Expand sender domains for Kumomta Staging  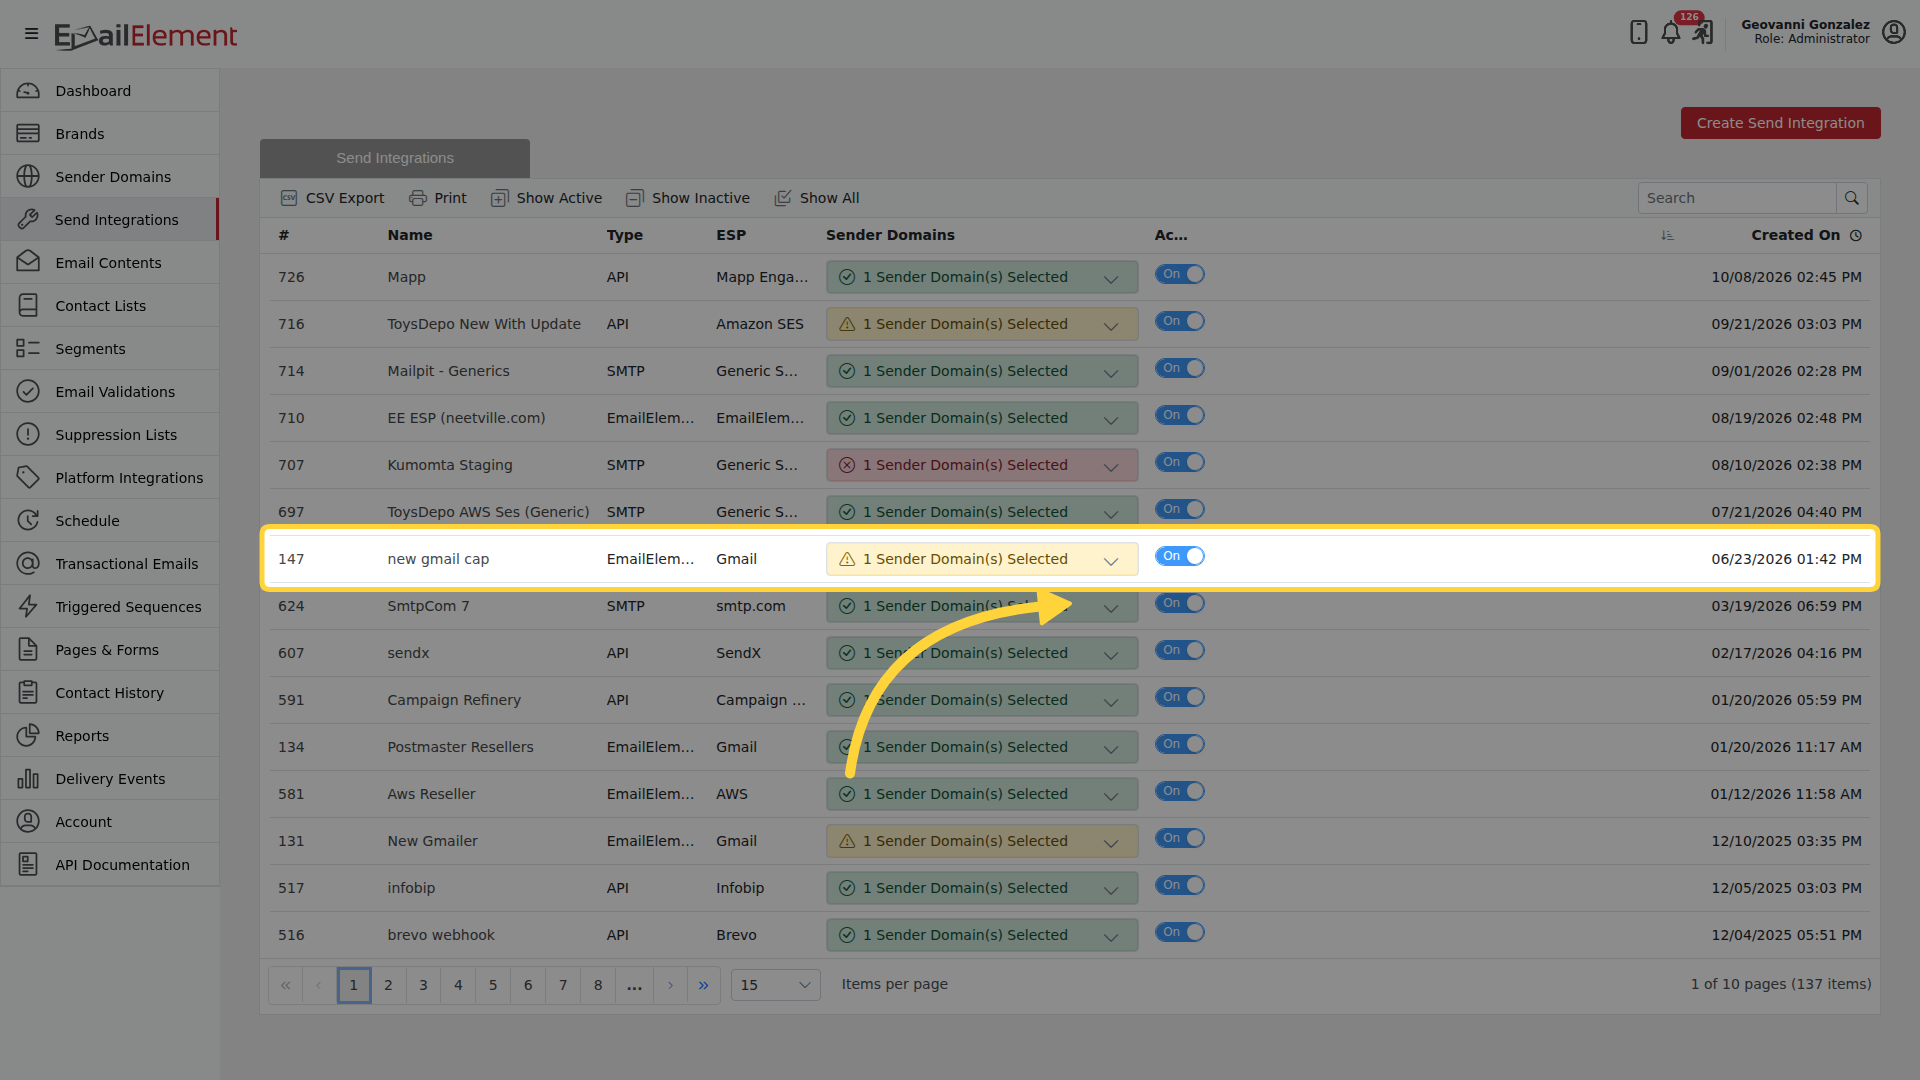[x=982, y=465]
